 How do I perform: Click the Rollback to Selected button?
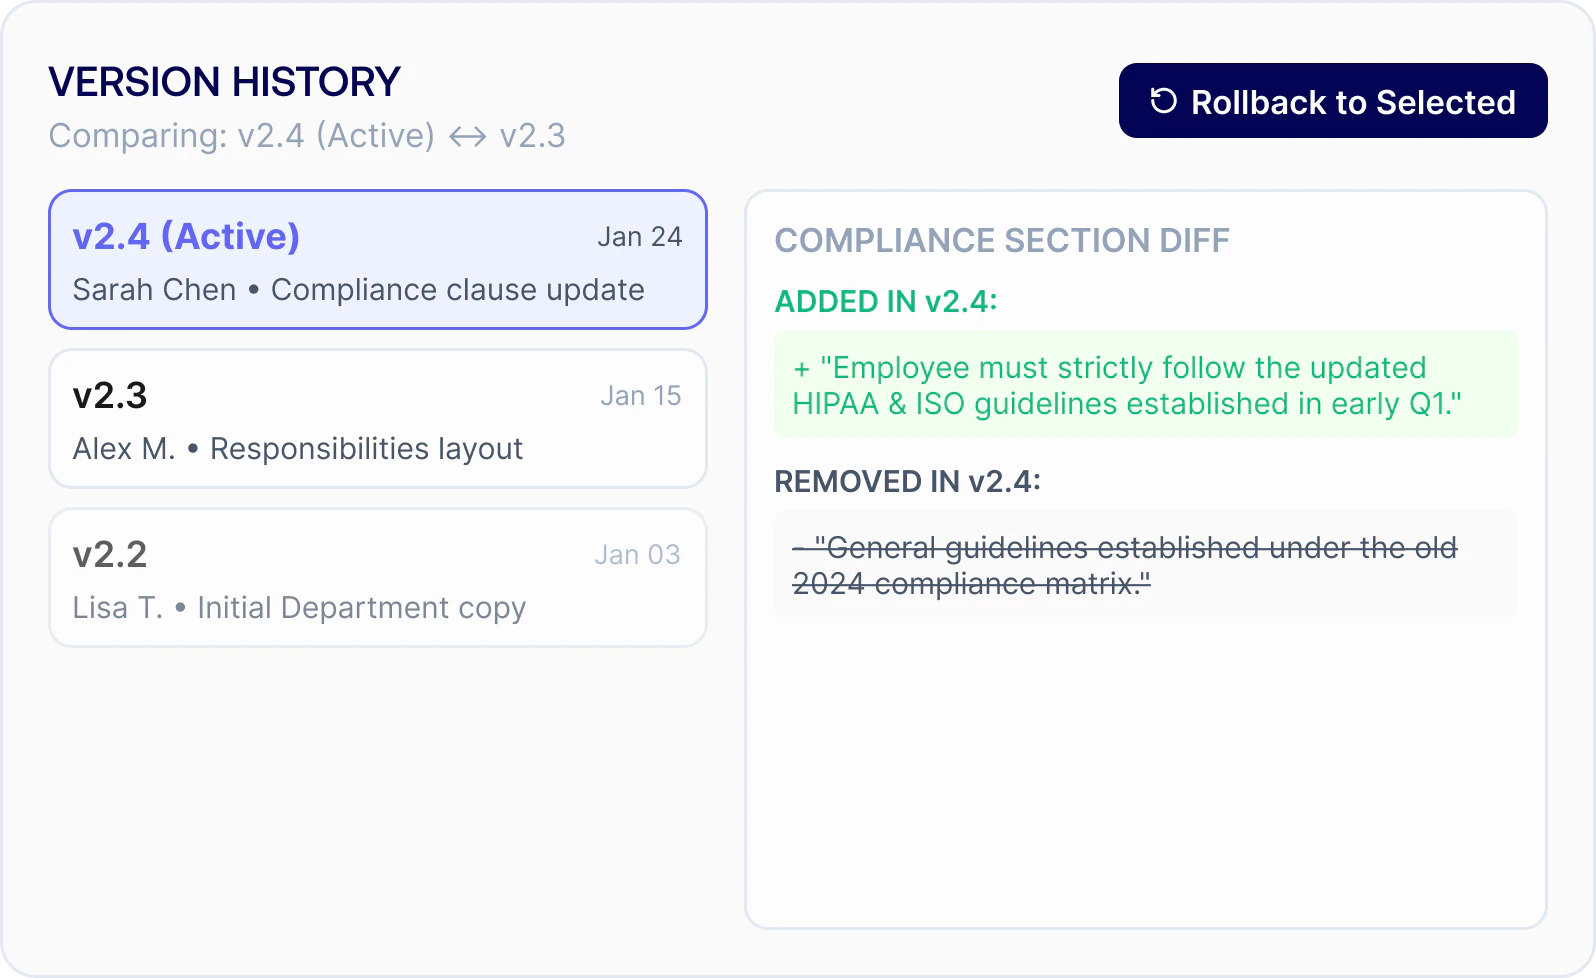click(1333, 101)
